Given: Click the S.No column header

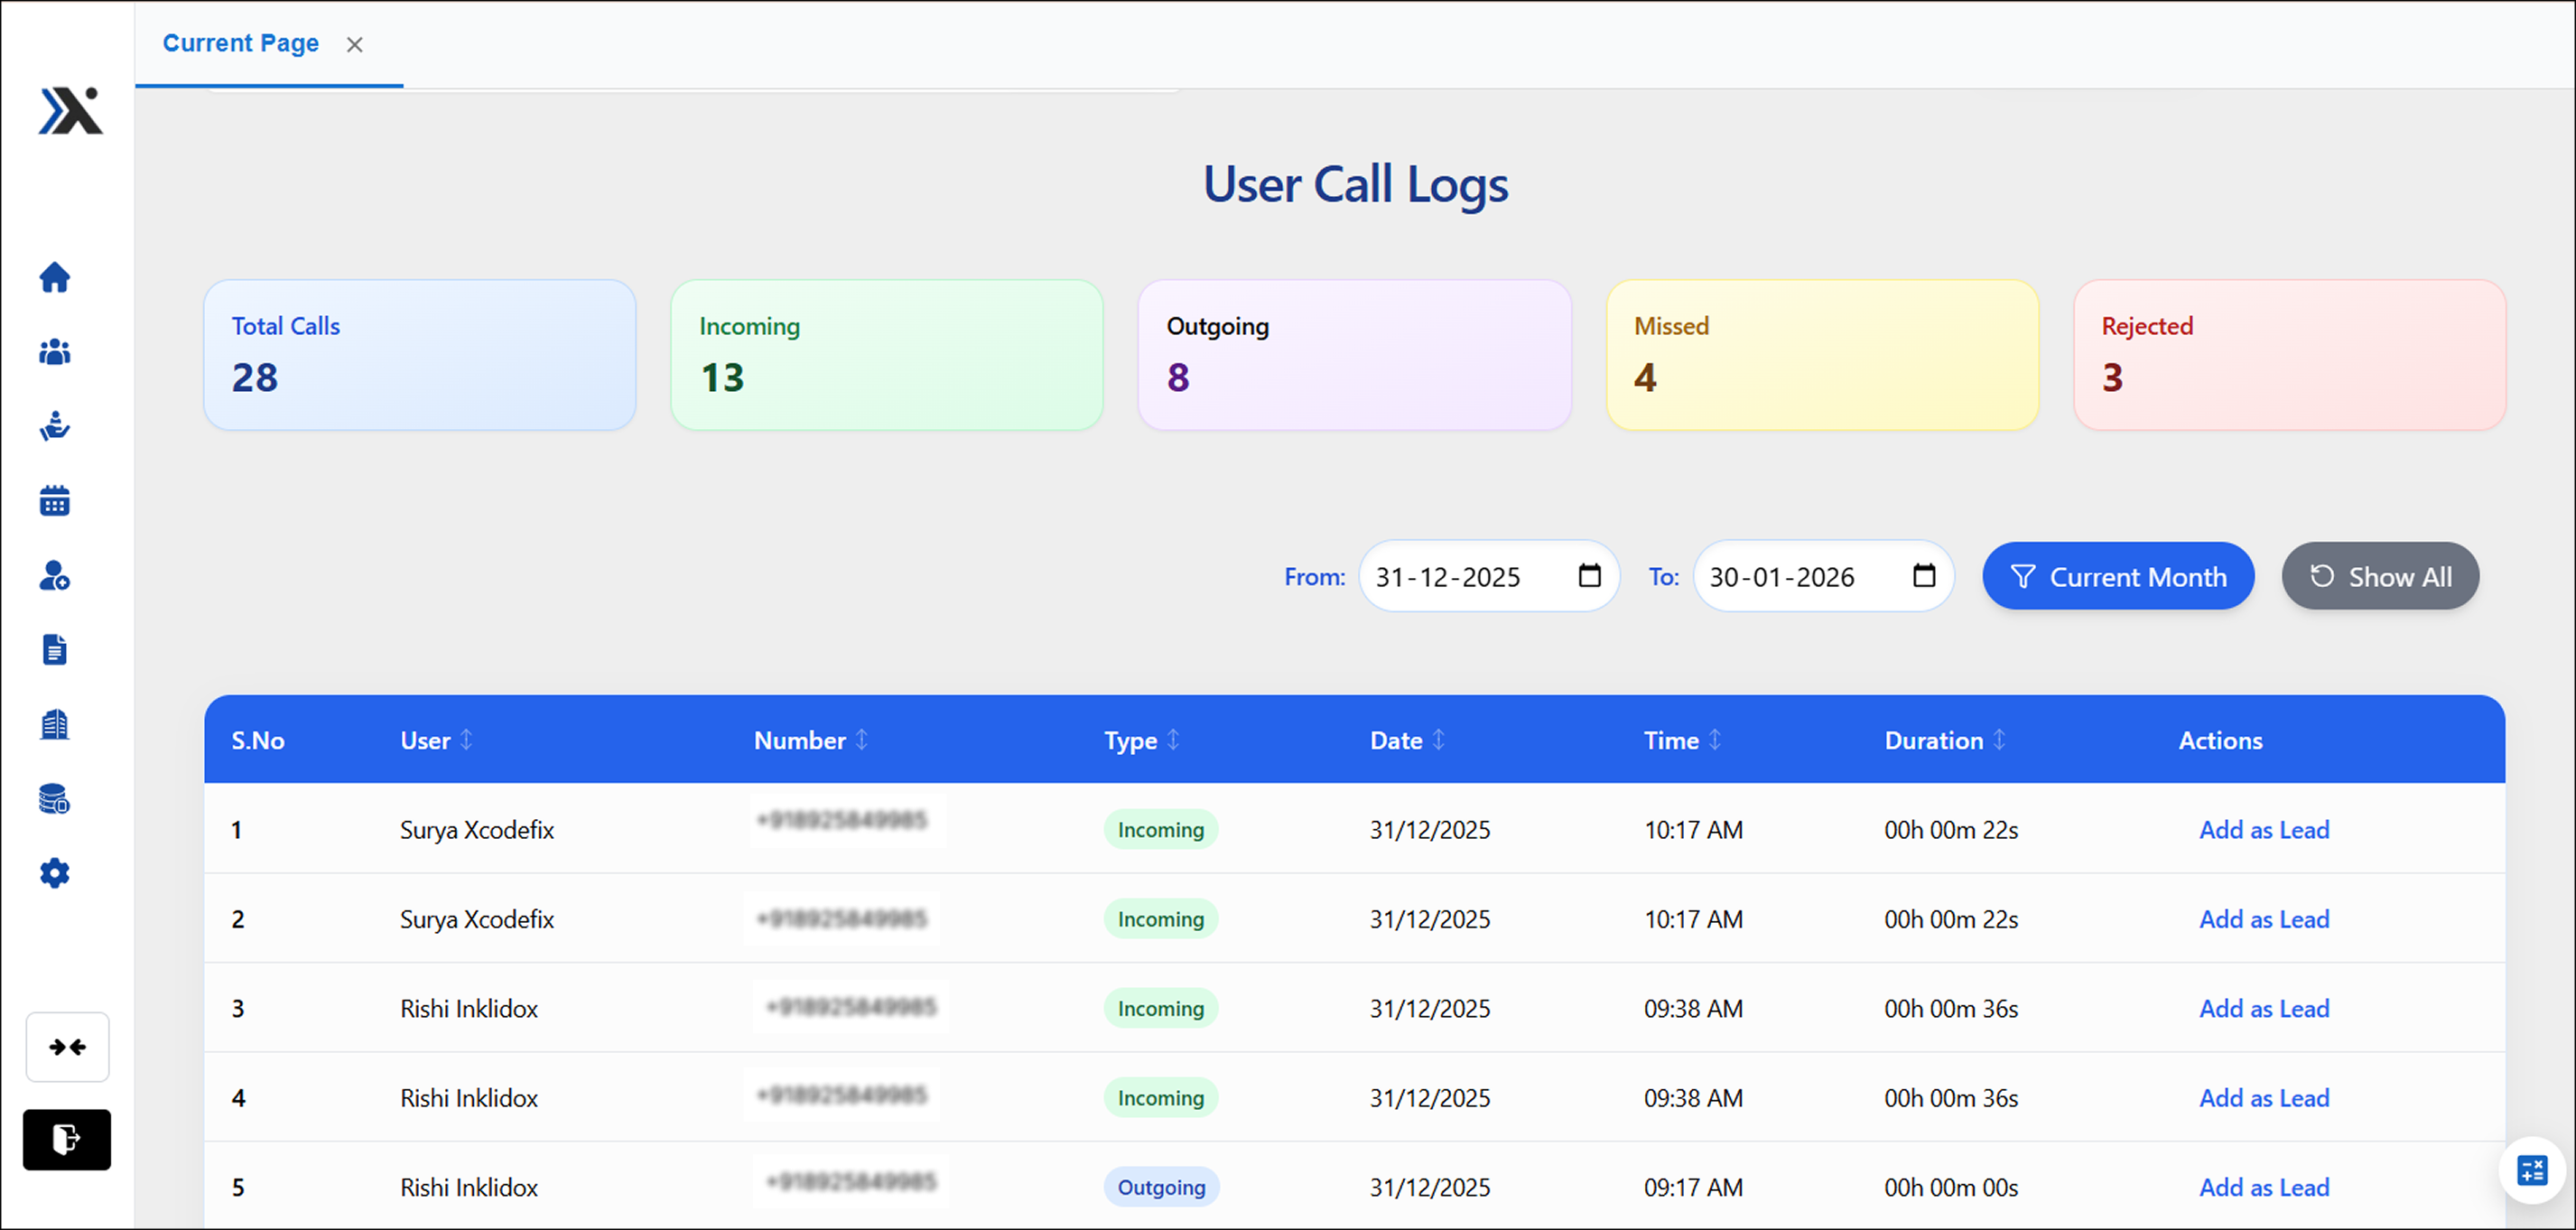Looking at the screenshot, I should click(258, 740).
